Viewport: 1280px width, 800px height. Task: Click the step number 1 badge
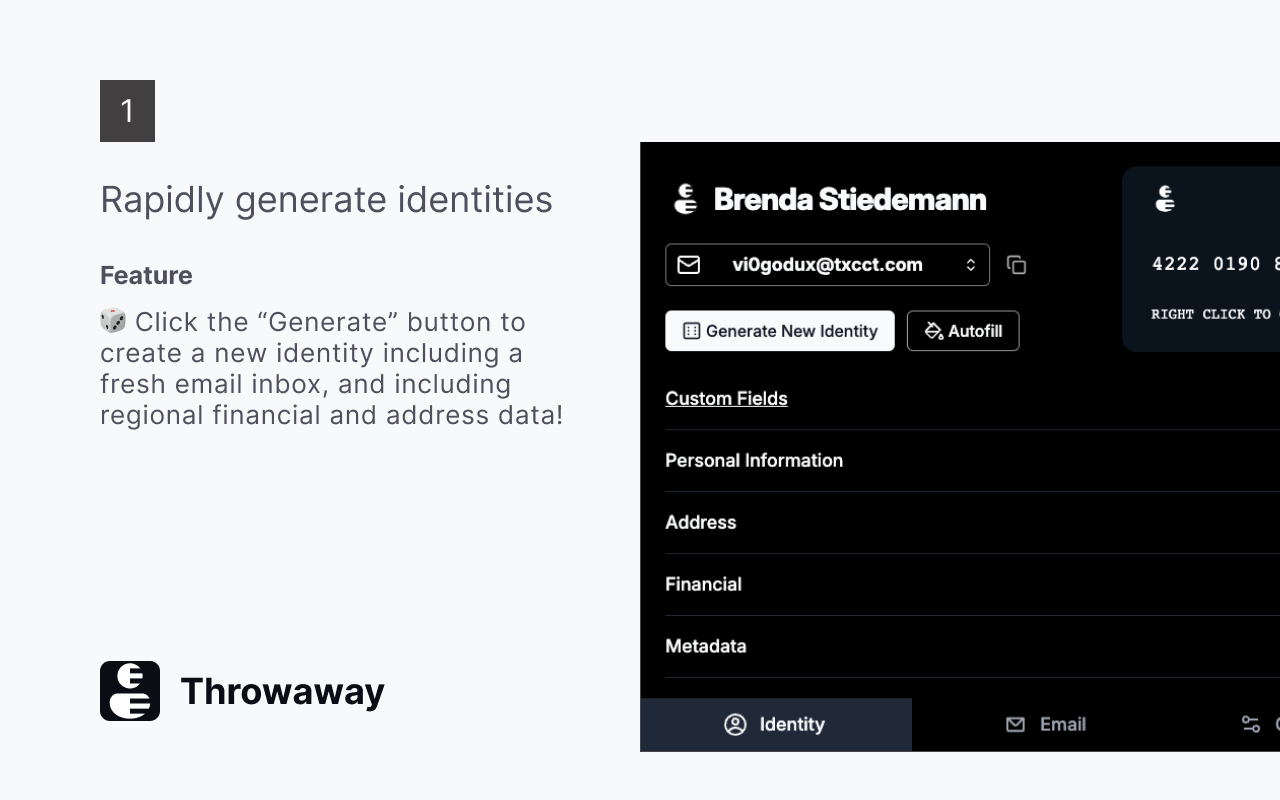tap(127, 111)
